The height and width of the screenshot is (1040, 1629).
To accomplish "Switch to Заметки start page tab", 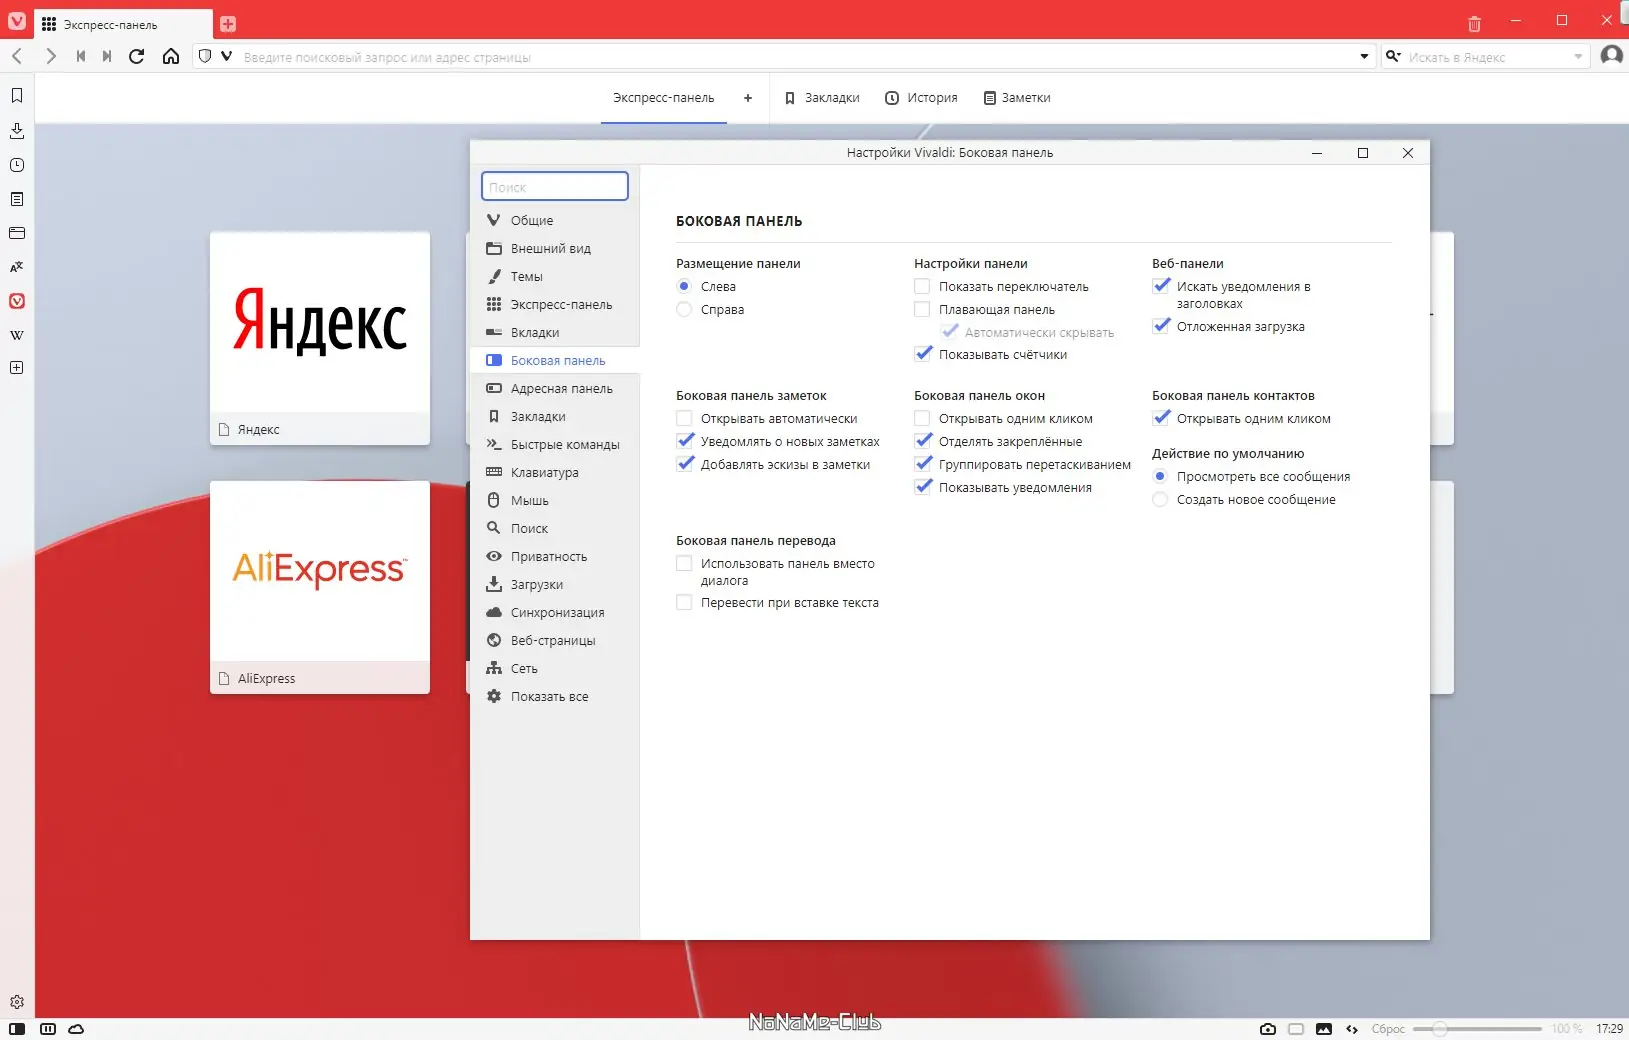I will 1017,98.
